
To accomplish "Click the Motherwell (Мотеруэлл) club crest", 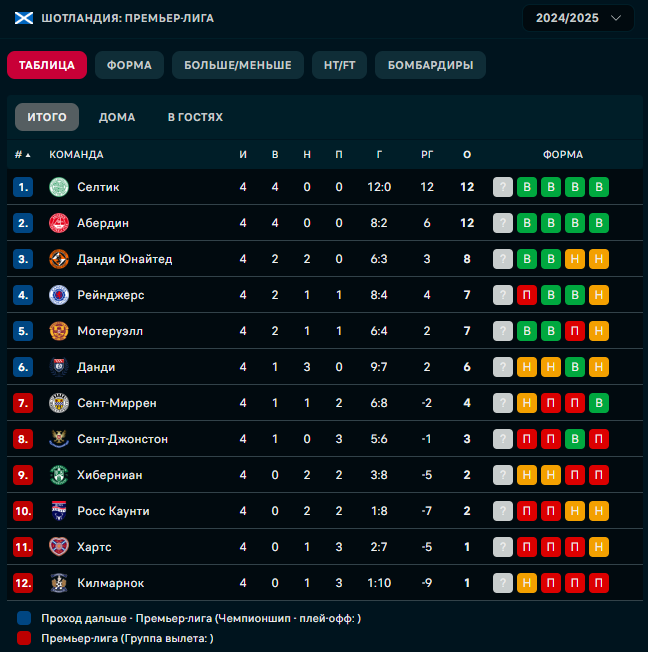I will click(59, 331).
